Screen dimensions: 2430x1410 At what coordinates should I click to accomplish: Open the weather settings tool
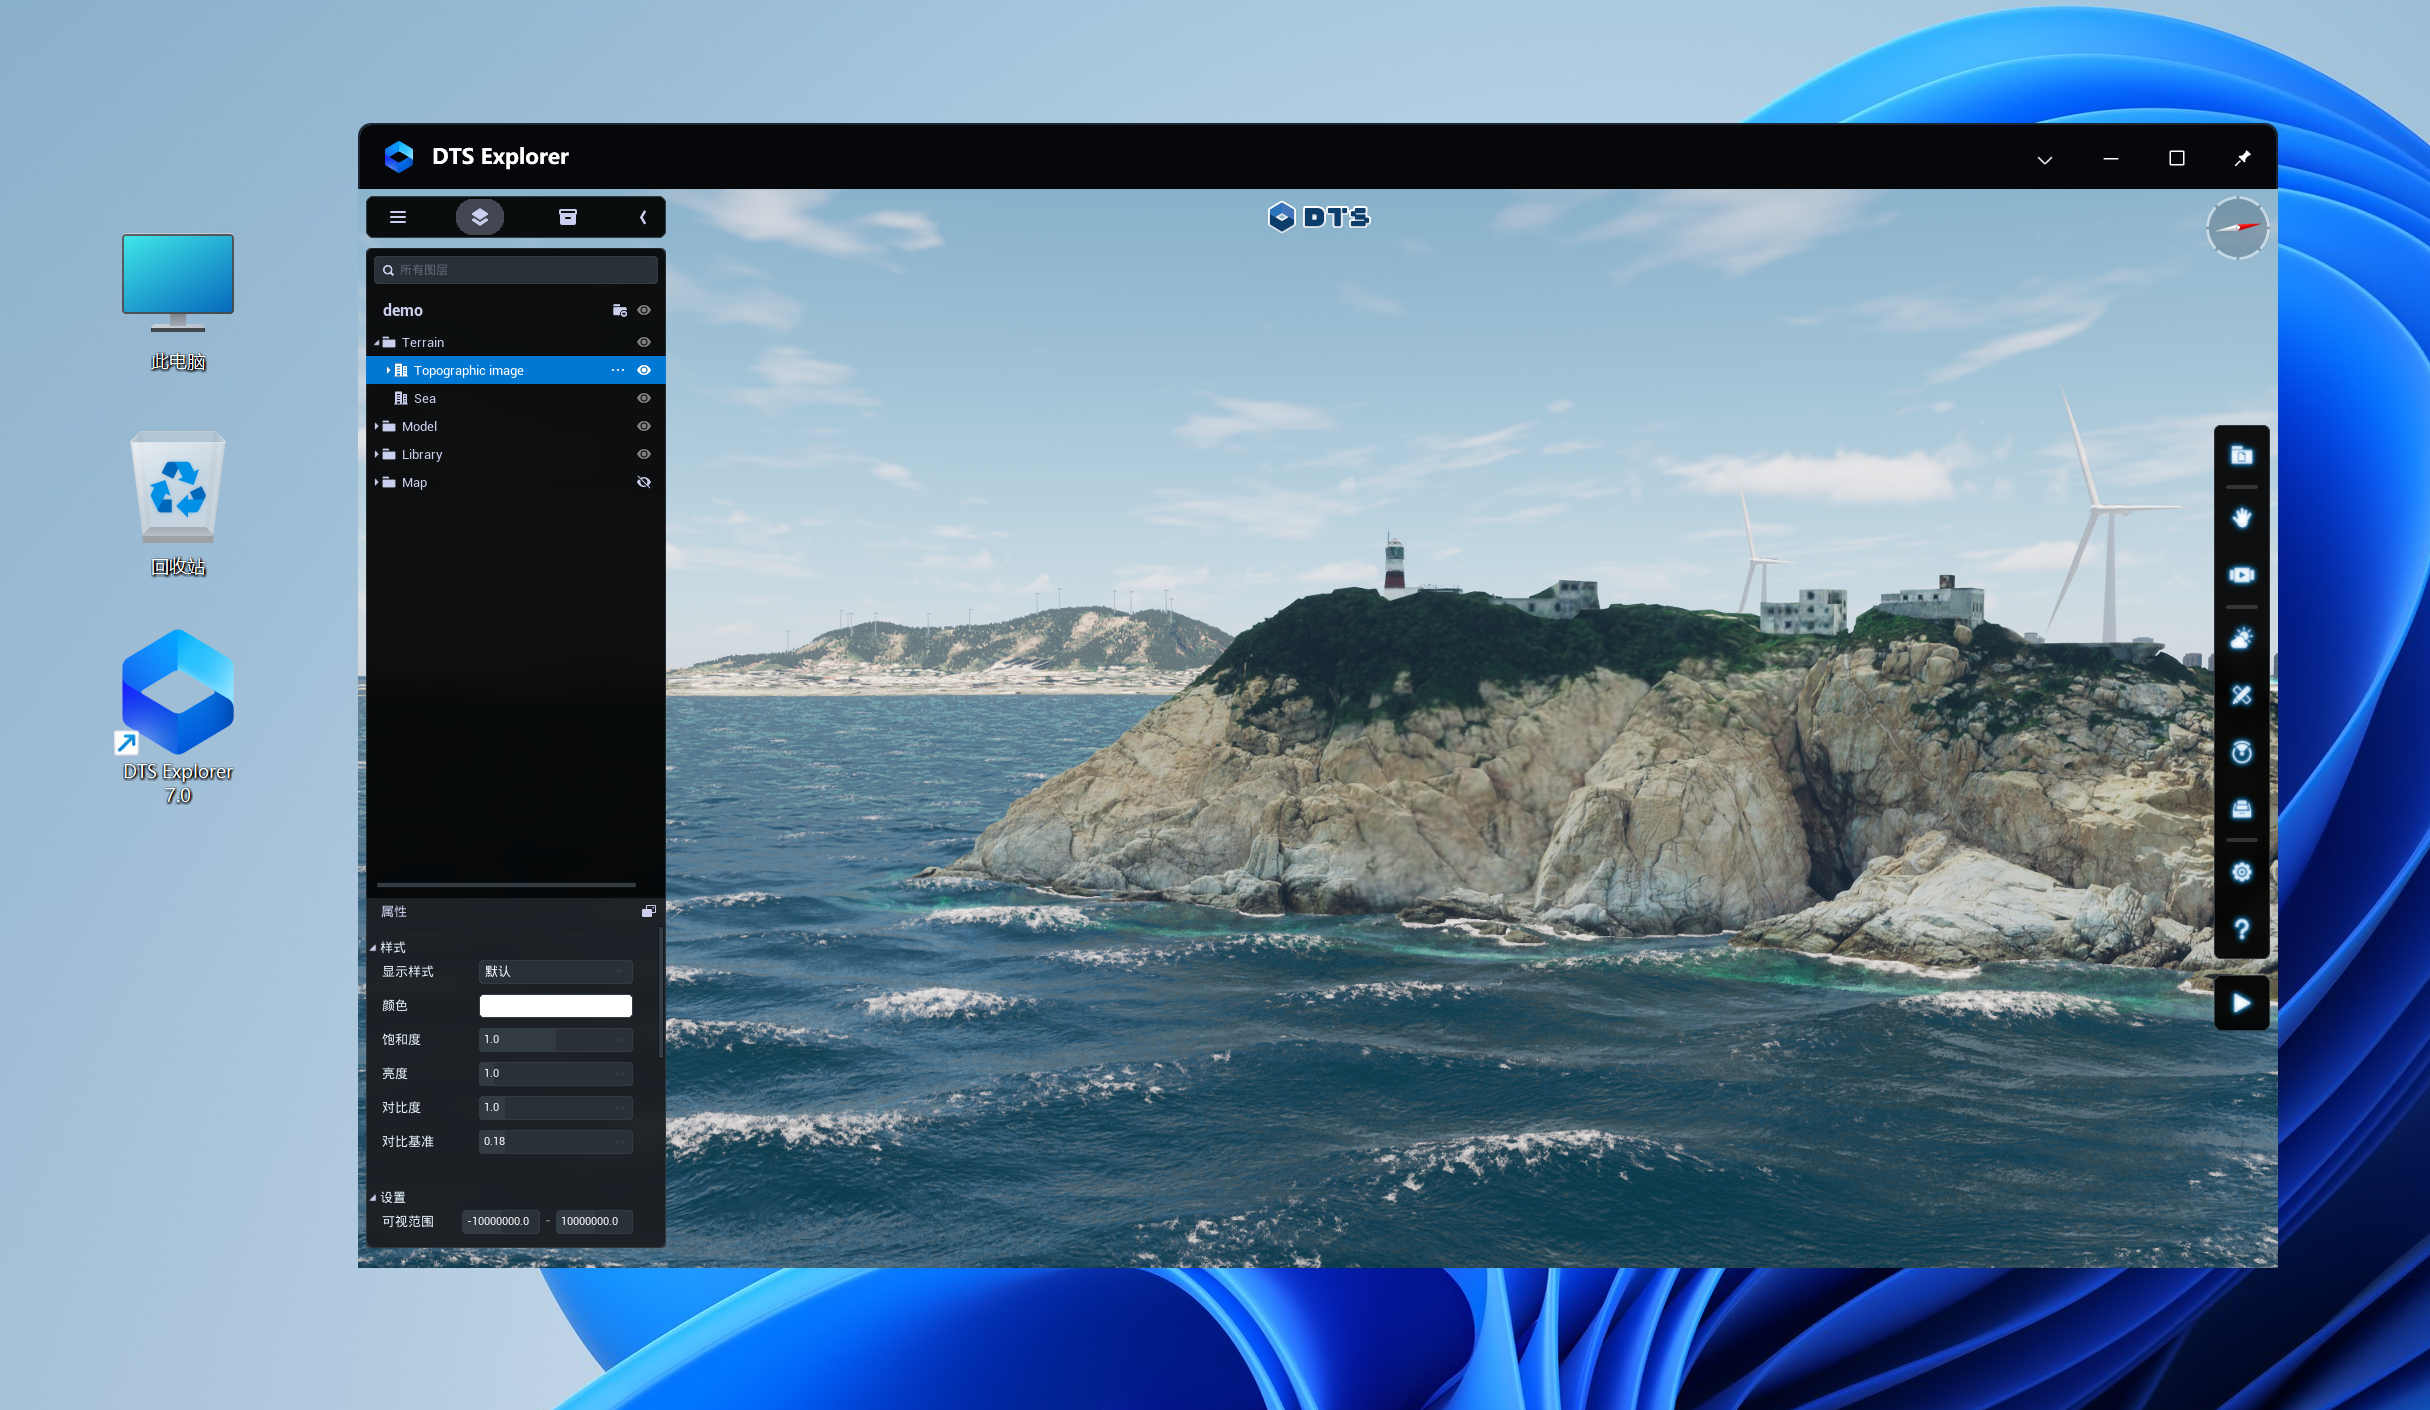2242,638
